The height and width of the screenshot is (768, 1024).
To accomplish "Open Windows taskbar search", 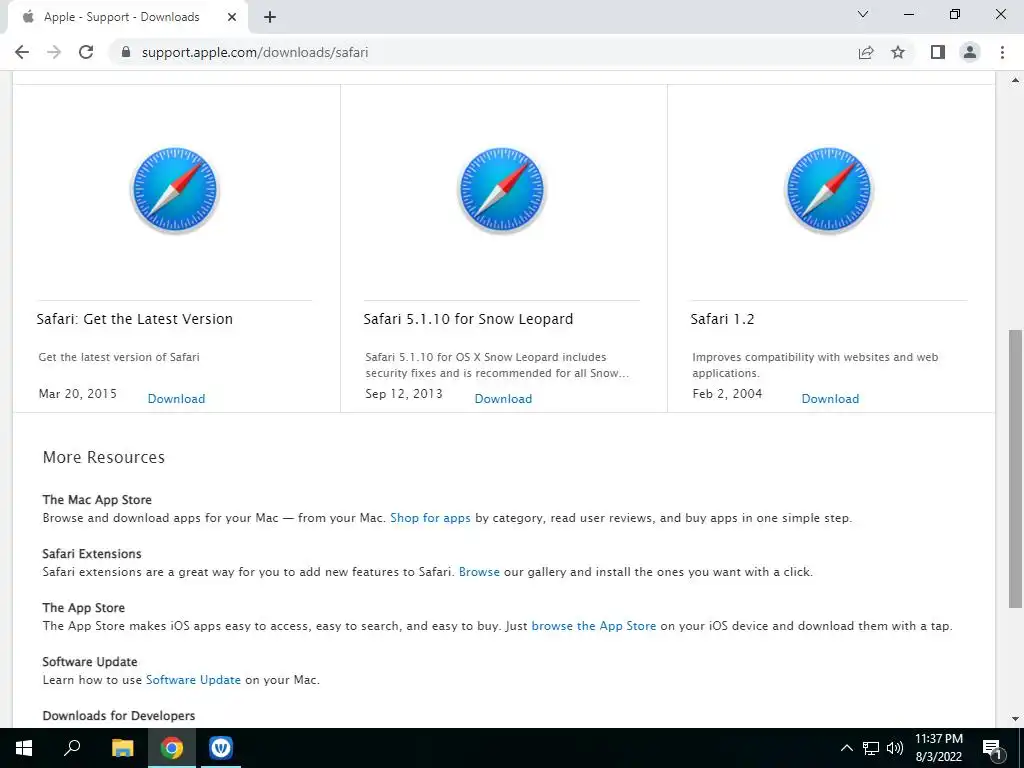I will coord(72,748).
